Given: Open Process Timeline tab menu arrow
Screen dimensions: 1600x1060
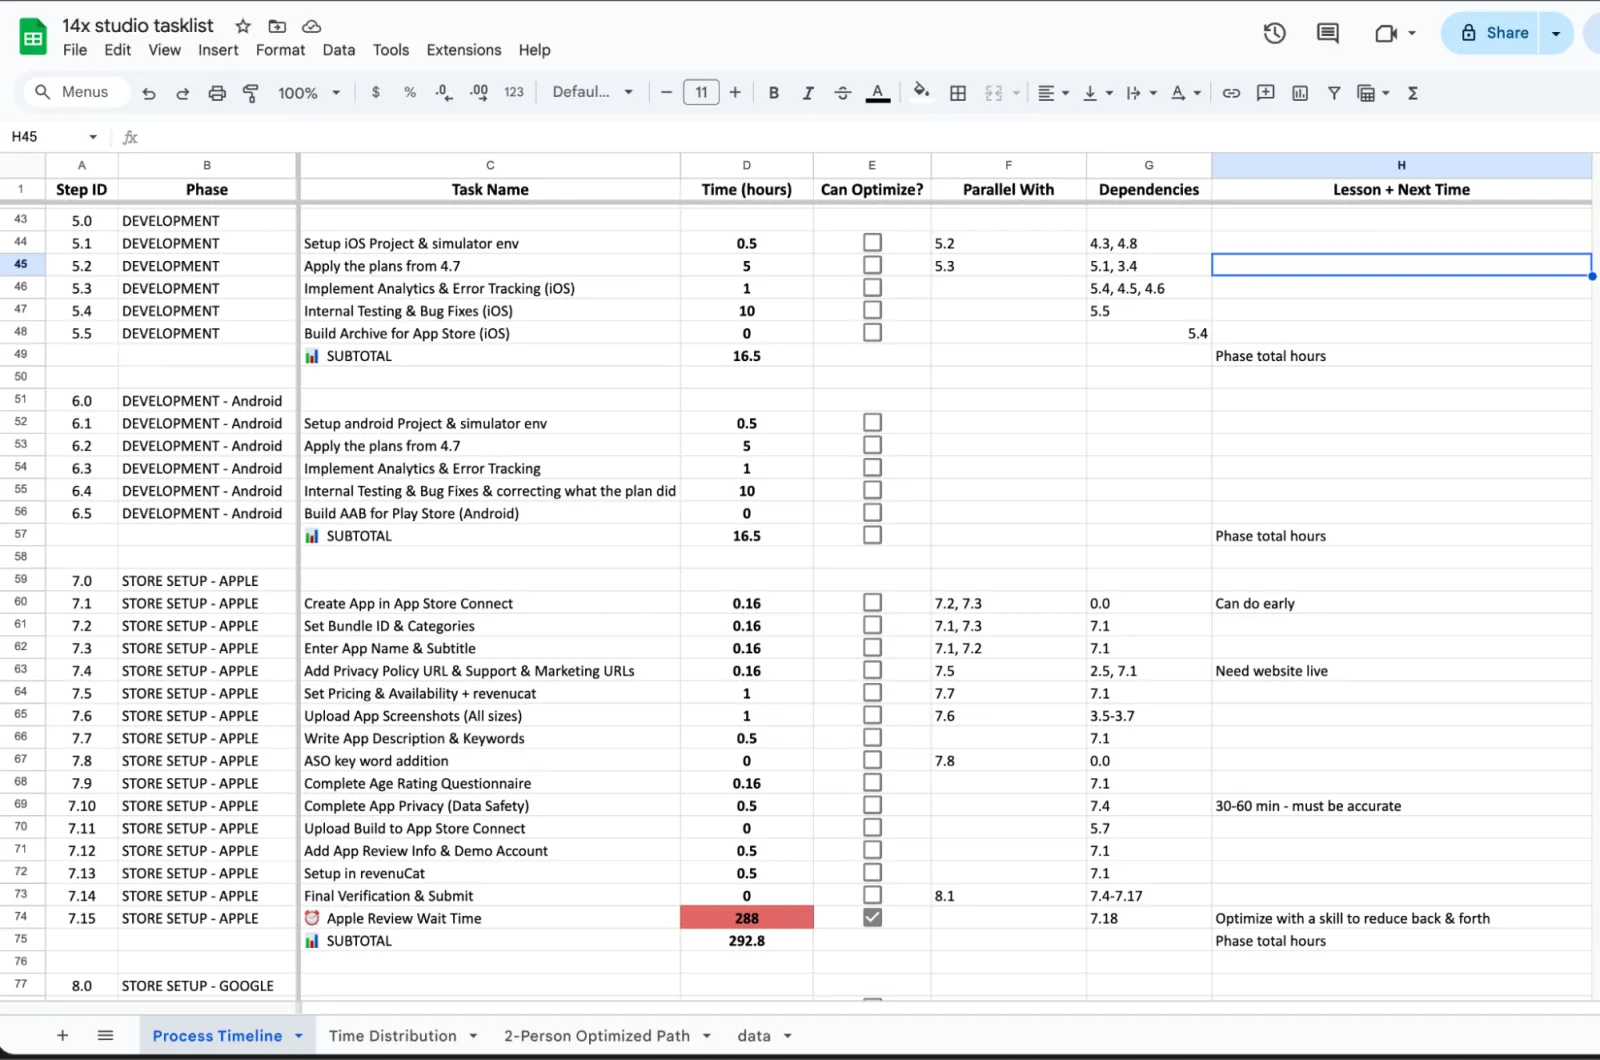Looking at the screenshot, I should coord(299,1036).
